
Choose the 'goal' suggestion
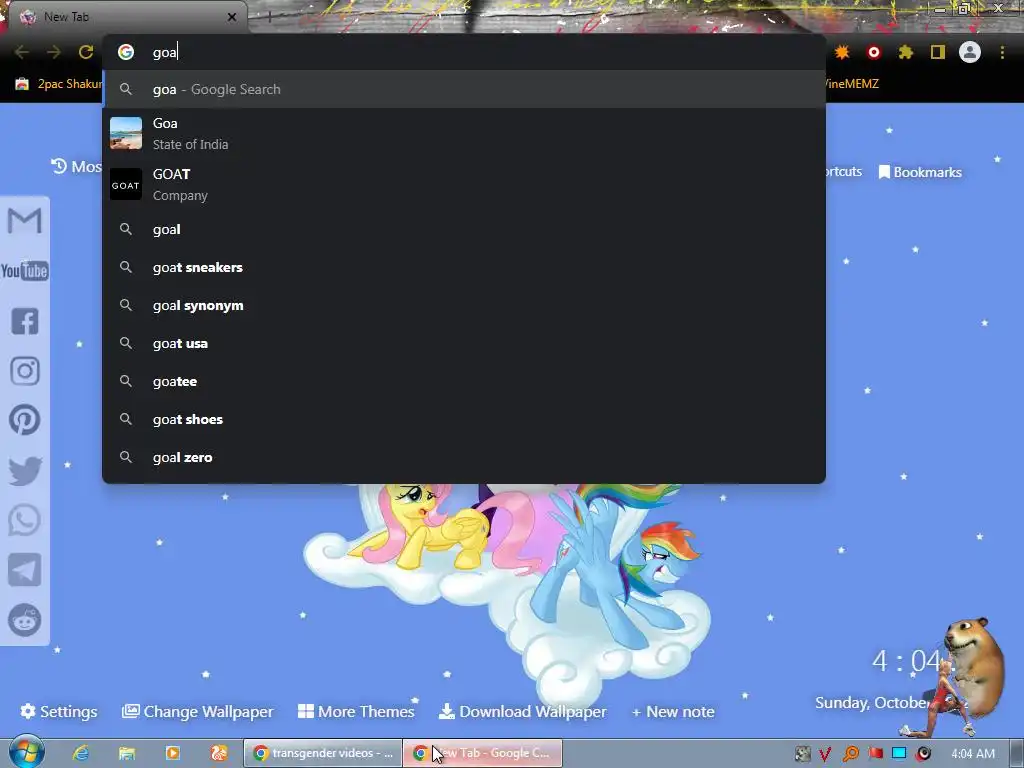pos(464,229)
